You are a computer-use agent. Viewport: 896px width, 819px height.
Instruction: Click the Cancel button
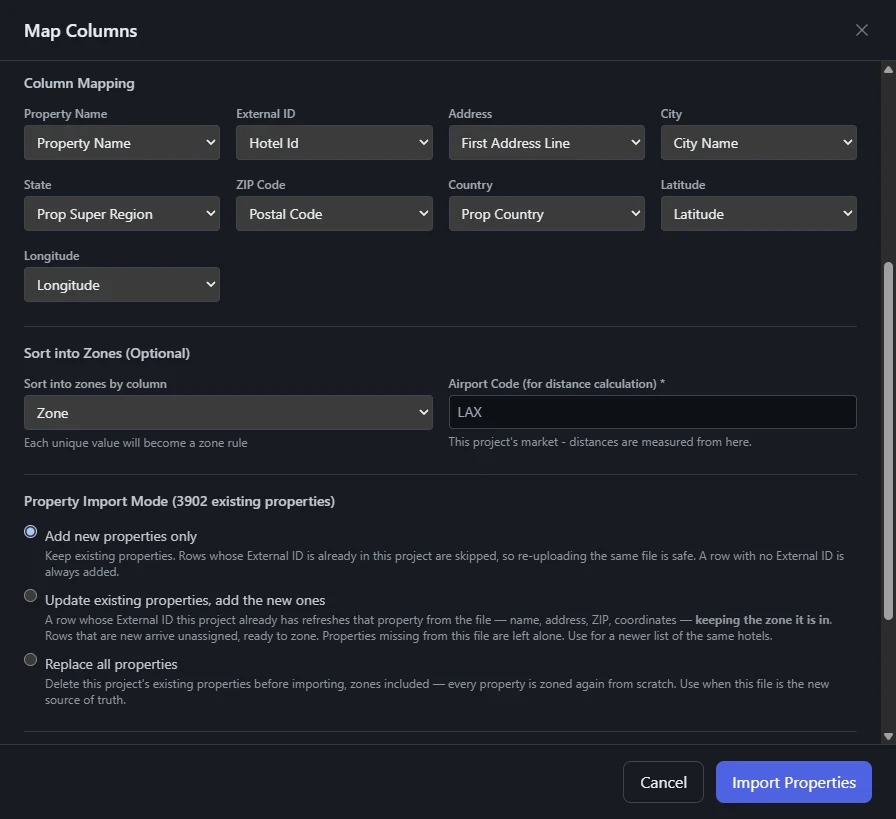(x=663, y=782)
